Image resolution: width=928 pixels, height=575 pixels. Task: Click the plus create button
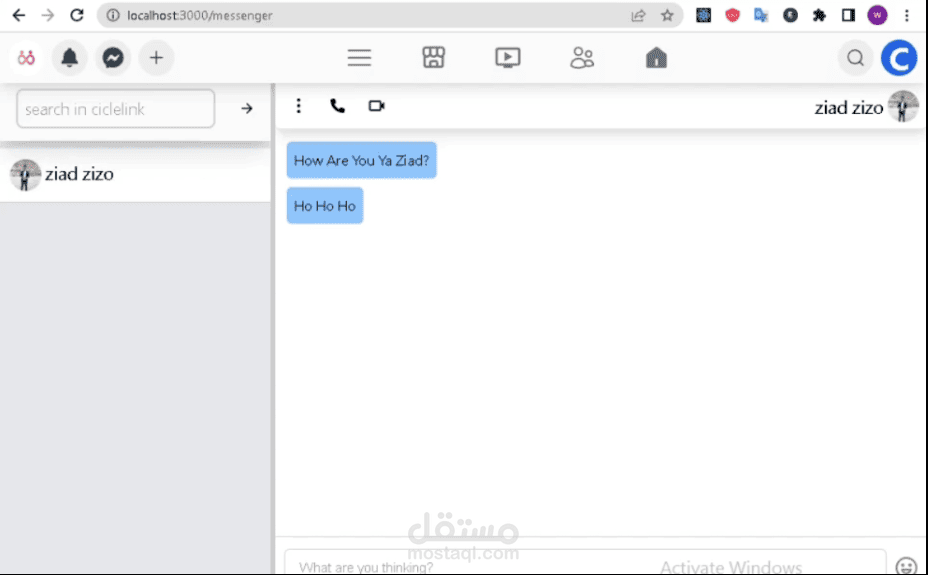(156, 58)
